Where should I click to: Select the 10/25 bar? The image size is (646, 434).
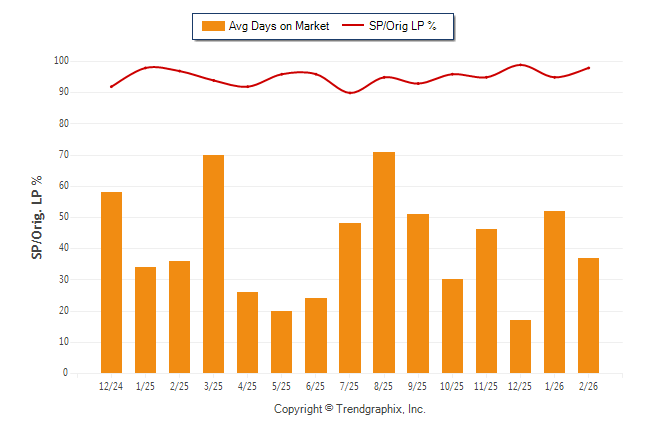pyautogui.click(x=452, y=326)
